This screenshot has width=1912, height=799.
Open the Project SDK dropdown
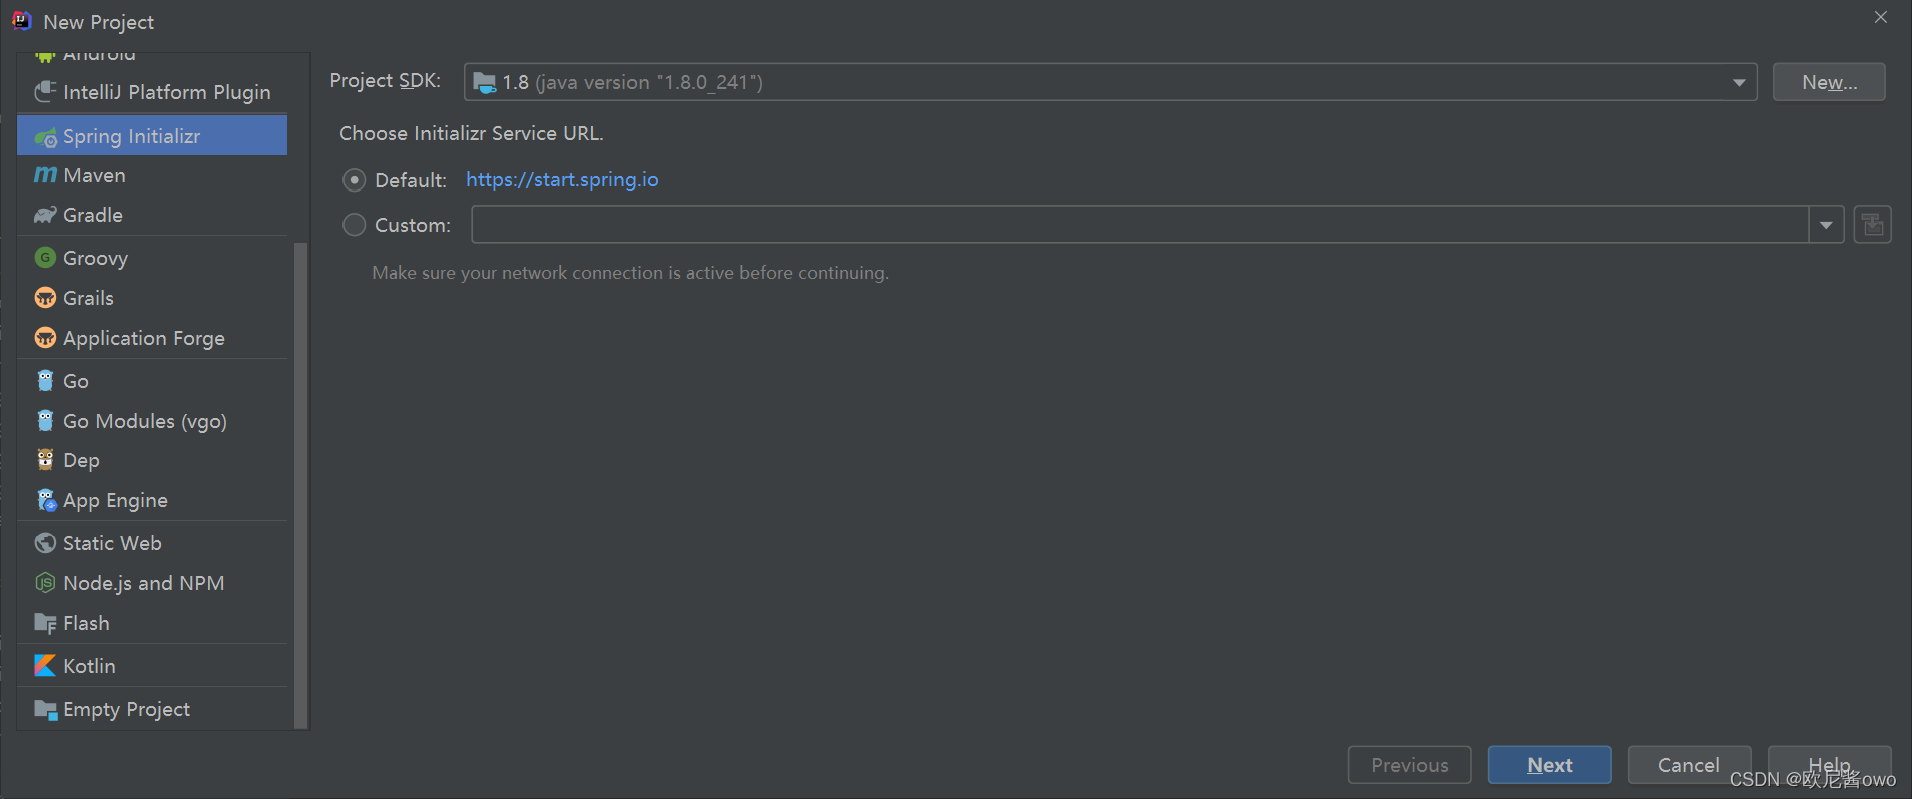1739,82
